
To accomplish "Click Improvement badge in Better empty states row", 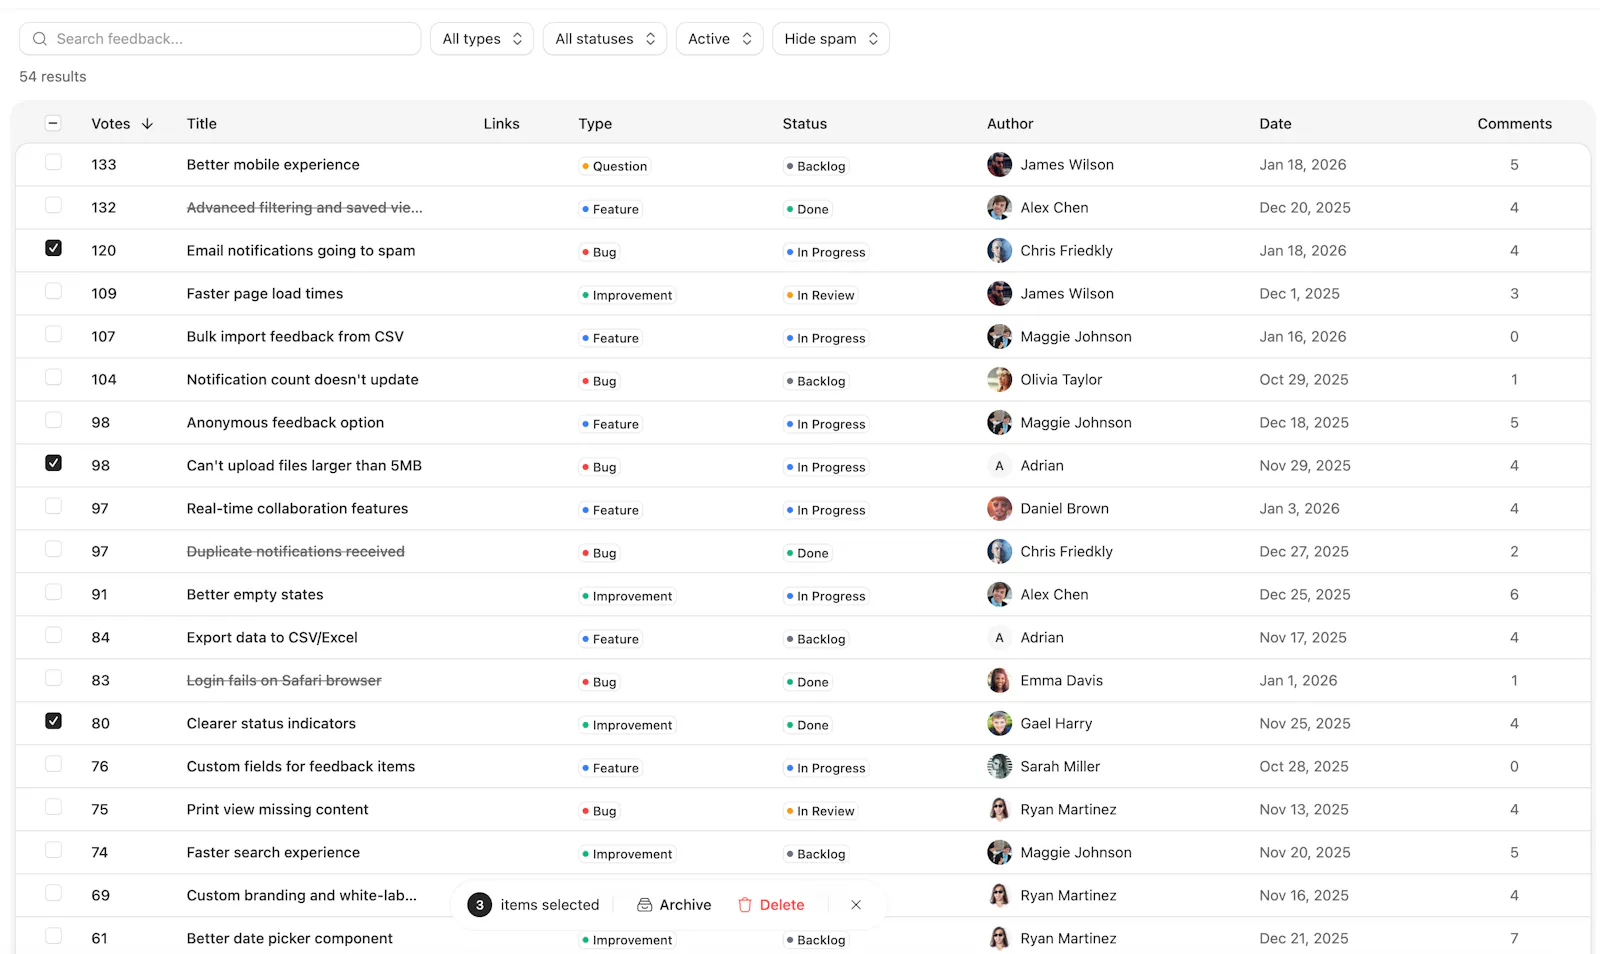I will (x=627, y=596).
